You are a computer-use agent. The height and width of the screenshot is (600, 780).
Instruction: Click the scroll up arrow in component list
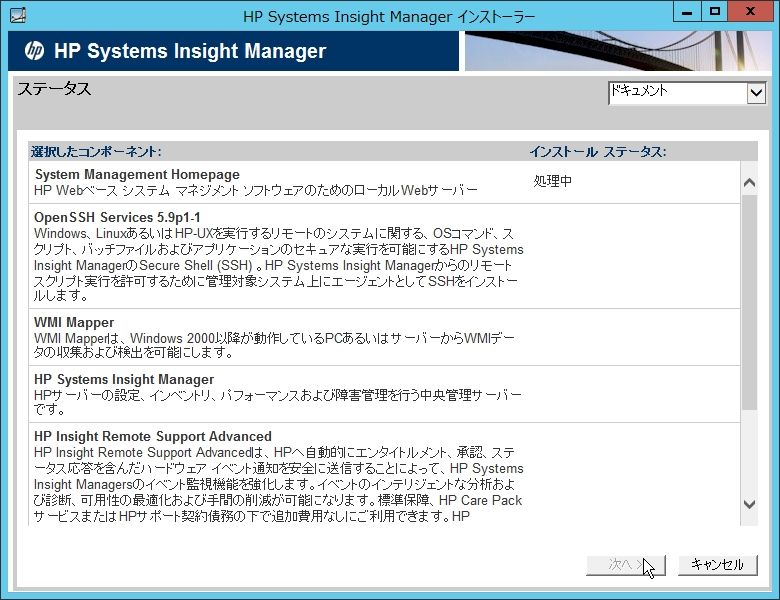click(749, 183)
